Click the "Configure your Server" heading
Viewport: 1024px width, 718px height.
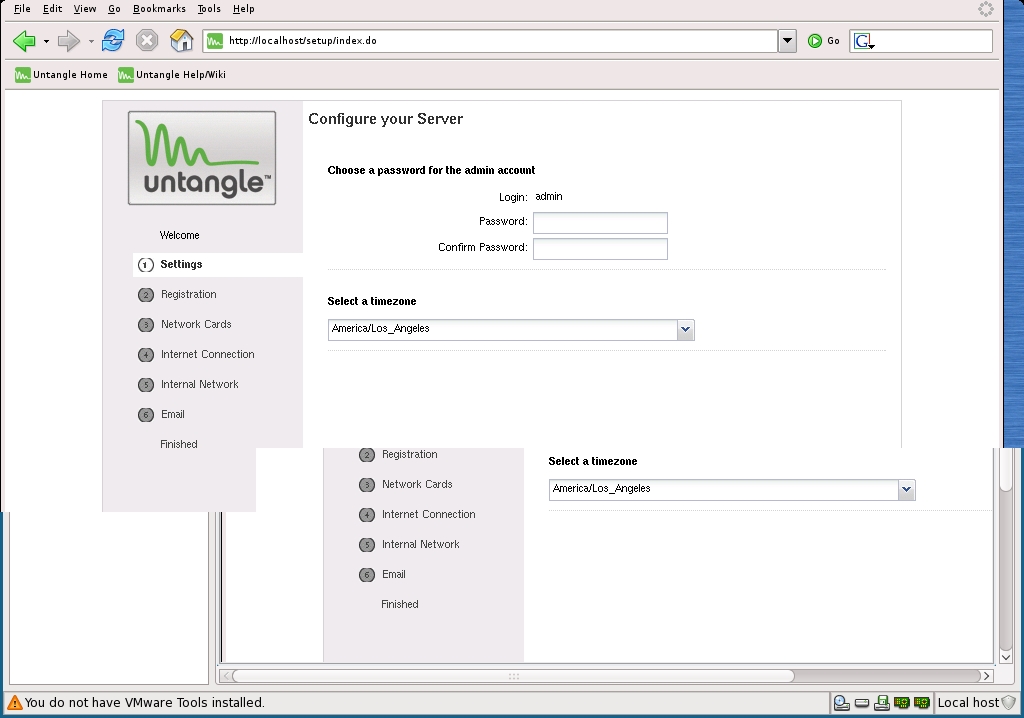pyautogui.click(x=385, y=119)
